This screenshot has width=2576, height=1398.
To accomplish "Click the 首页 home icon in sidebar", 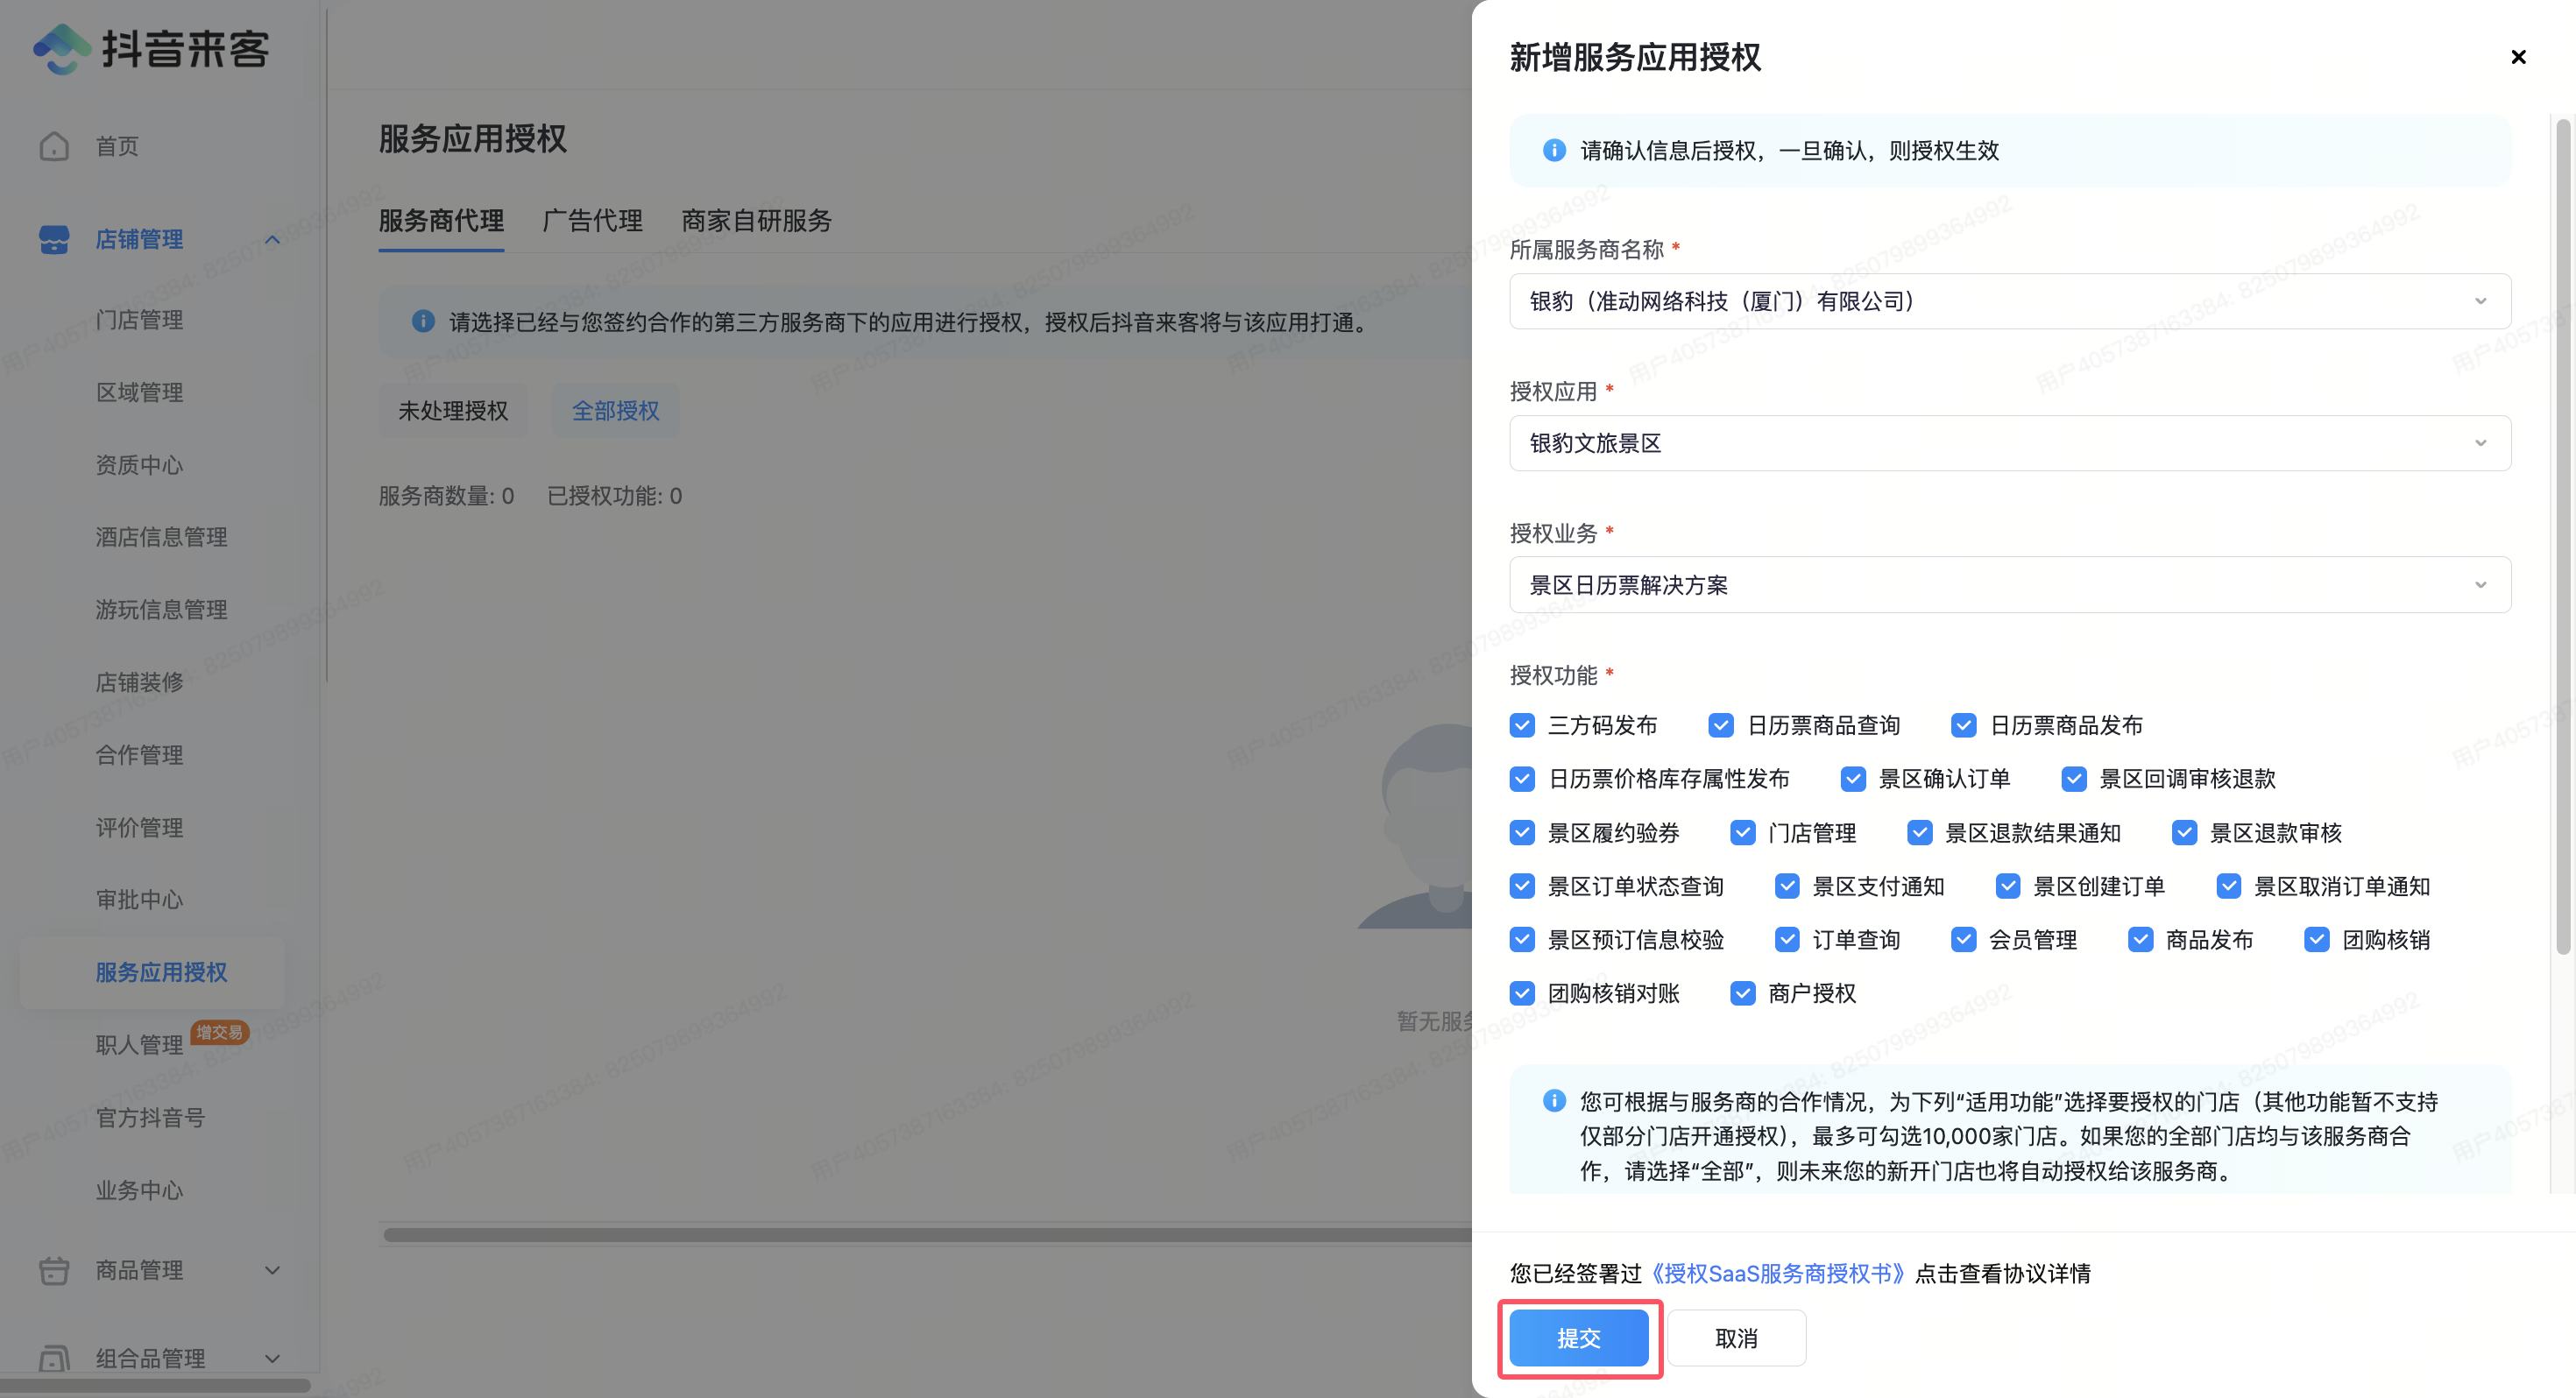I will coord(54,146).
